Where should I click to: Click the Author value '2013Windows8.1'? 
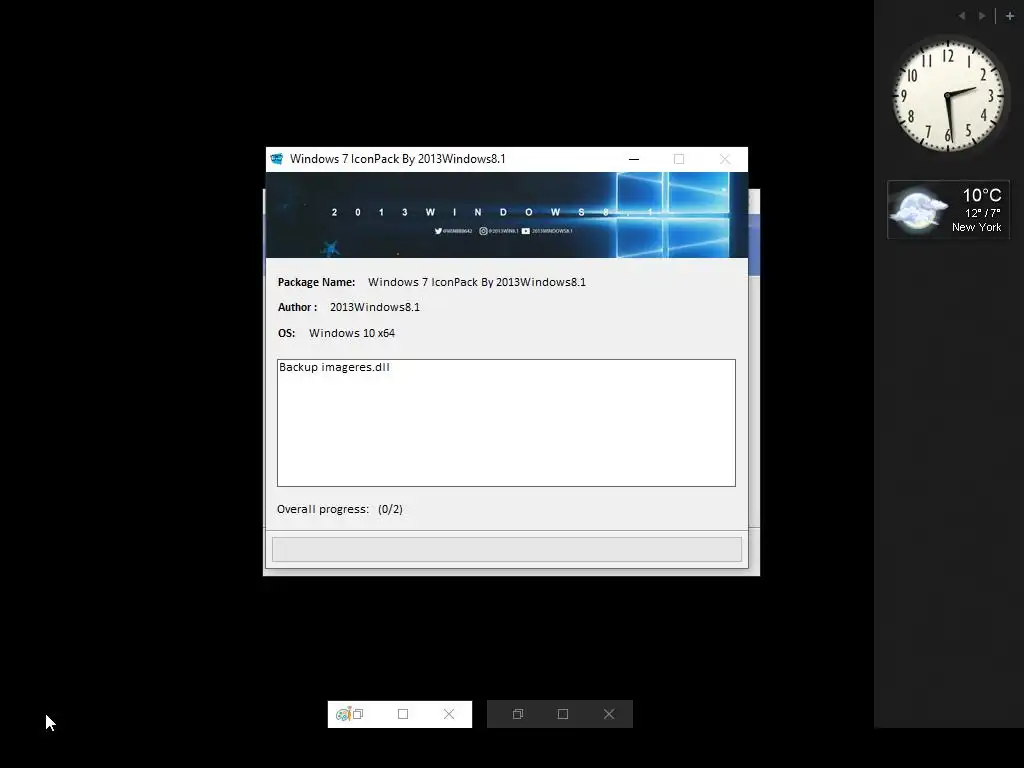(375, 307)
